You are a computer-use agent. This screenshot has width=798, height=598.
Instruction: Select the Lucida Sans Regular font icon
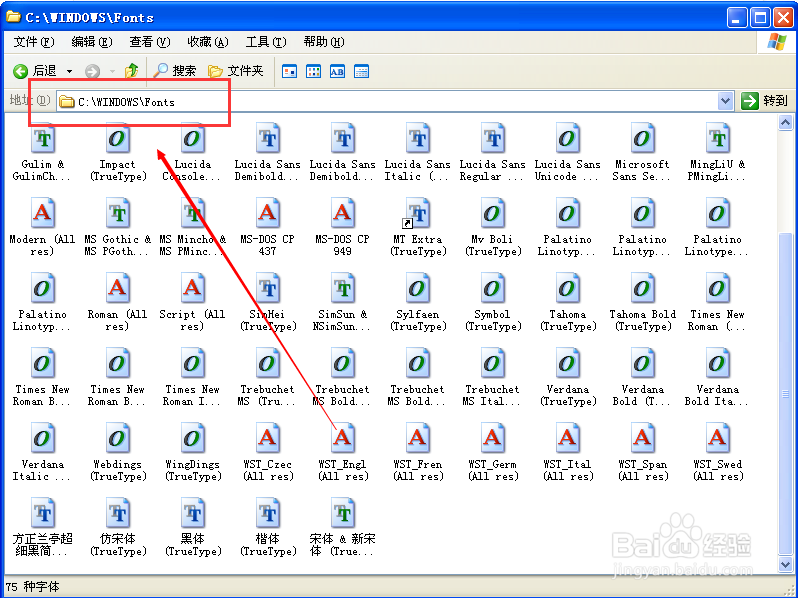(x=492, y=138)
